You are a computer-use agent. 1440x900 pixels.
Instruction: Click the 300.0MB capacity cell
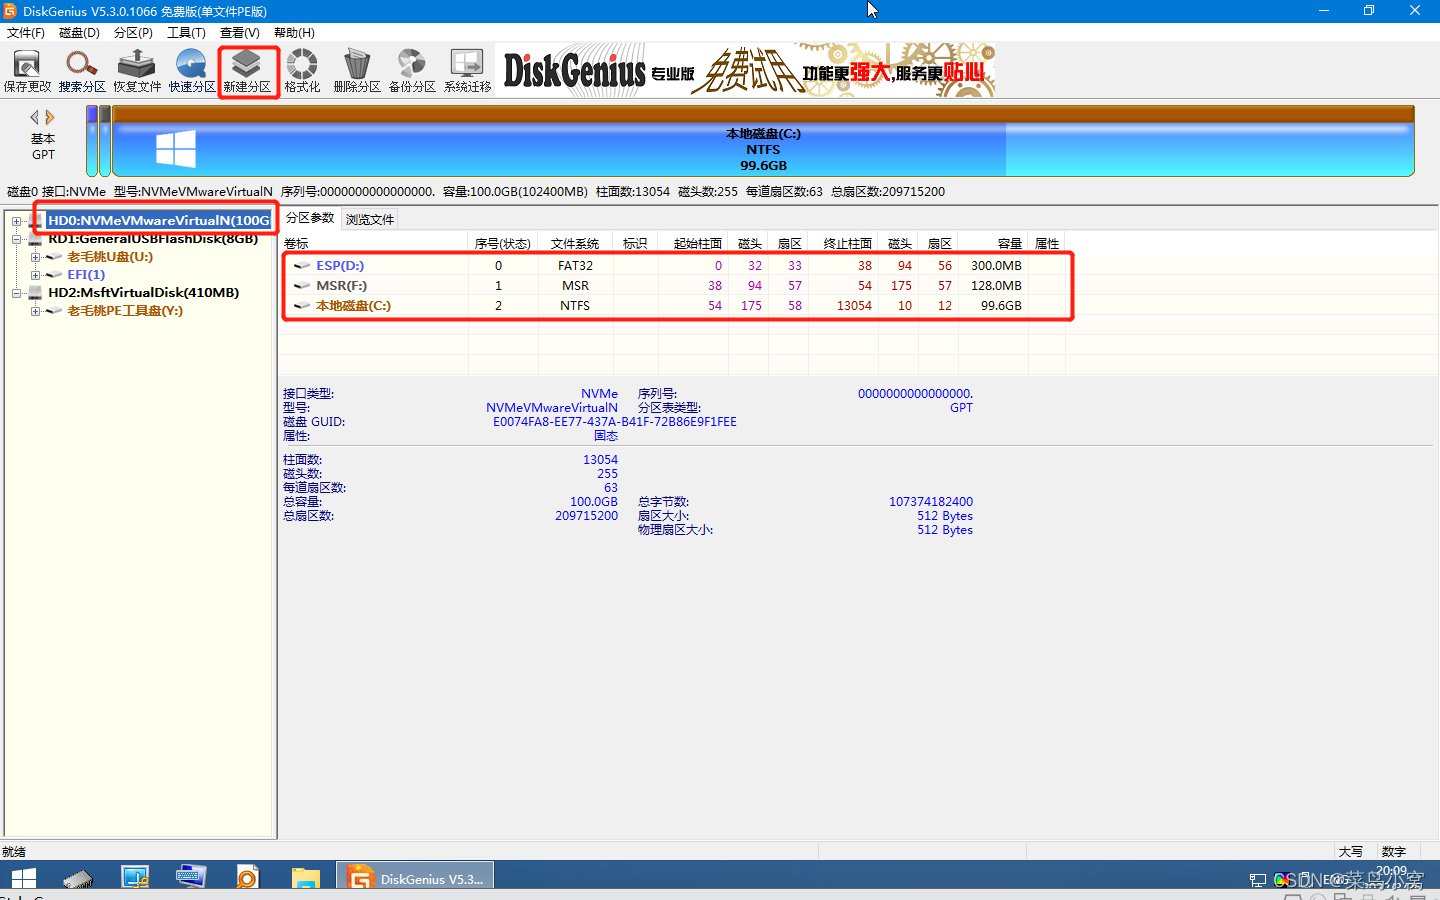tap(996, 266)
